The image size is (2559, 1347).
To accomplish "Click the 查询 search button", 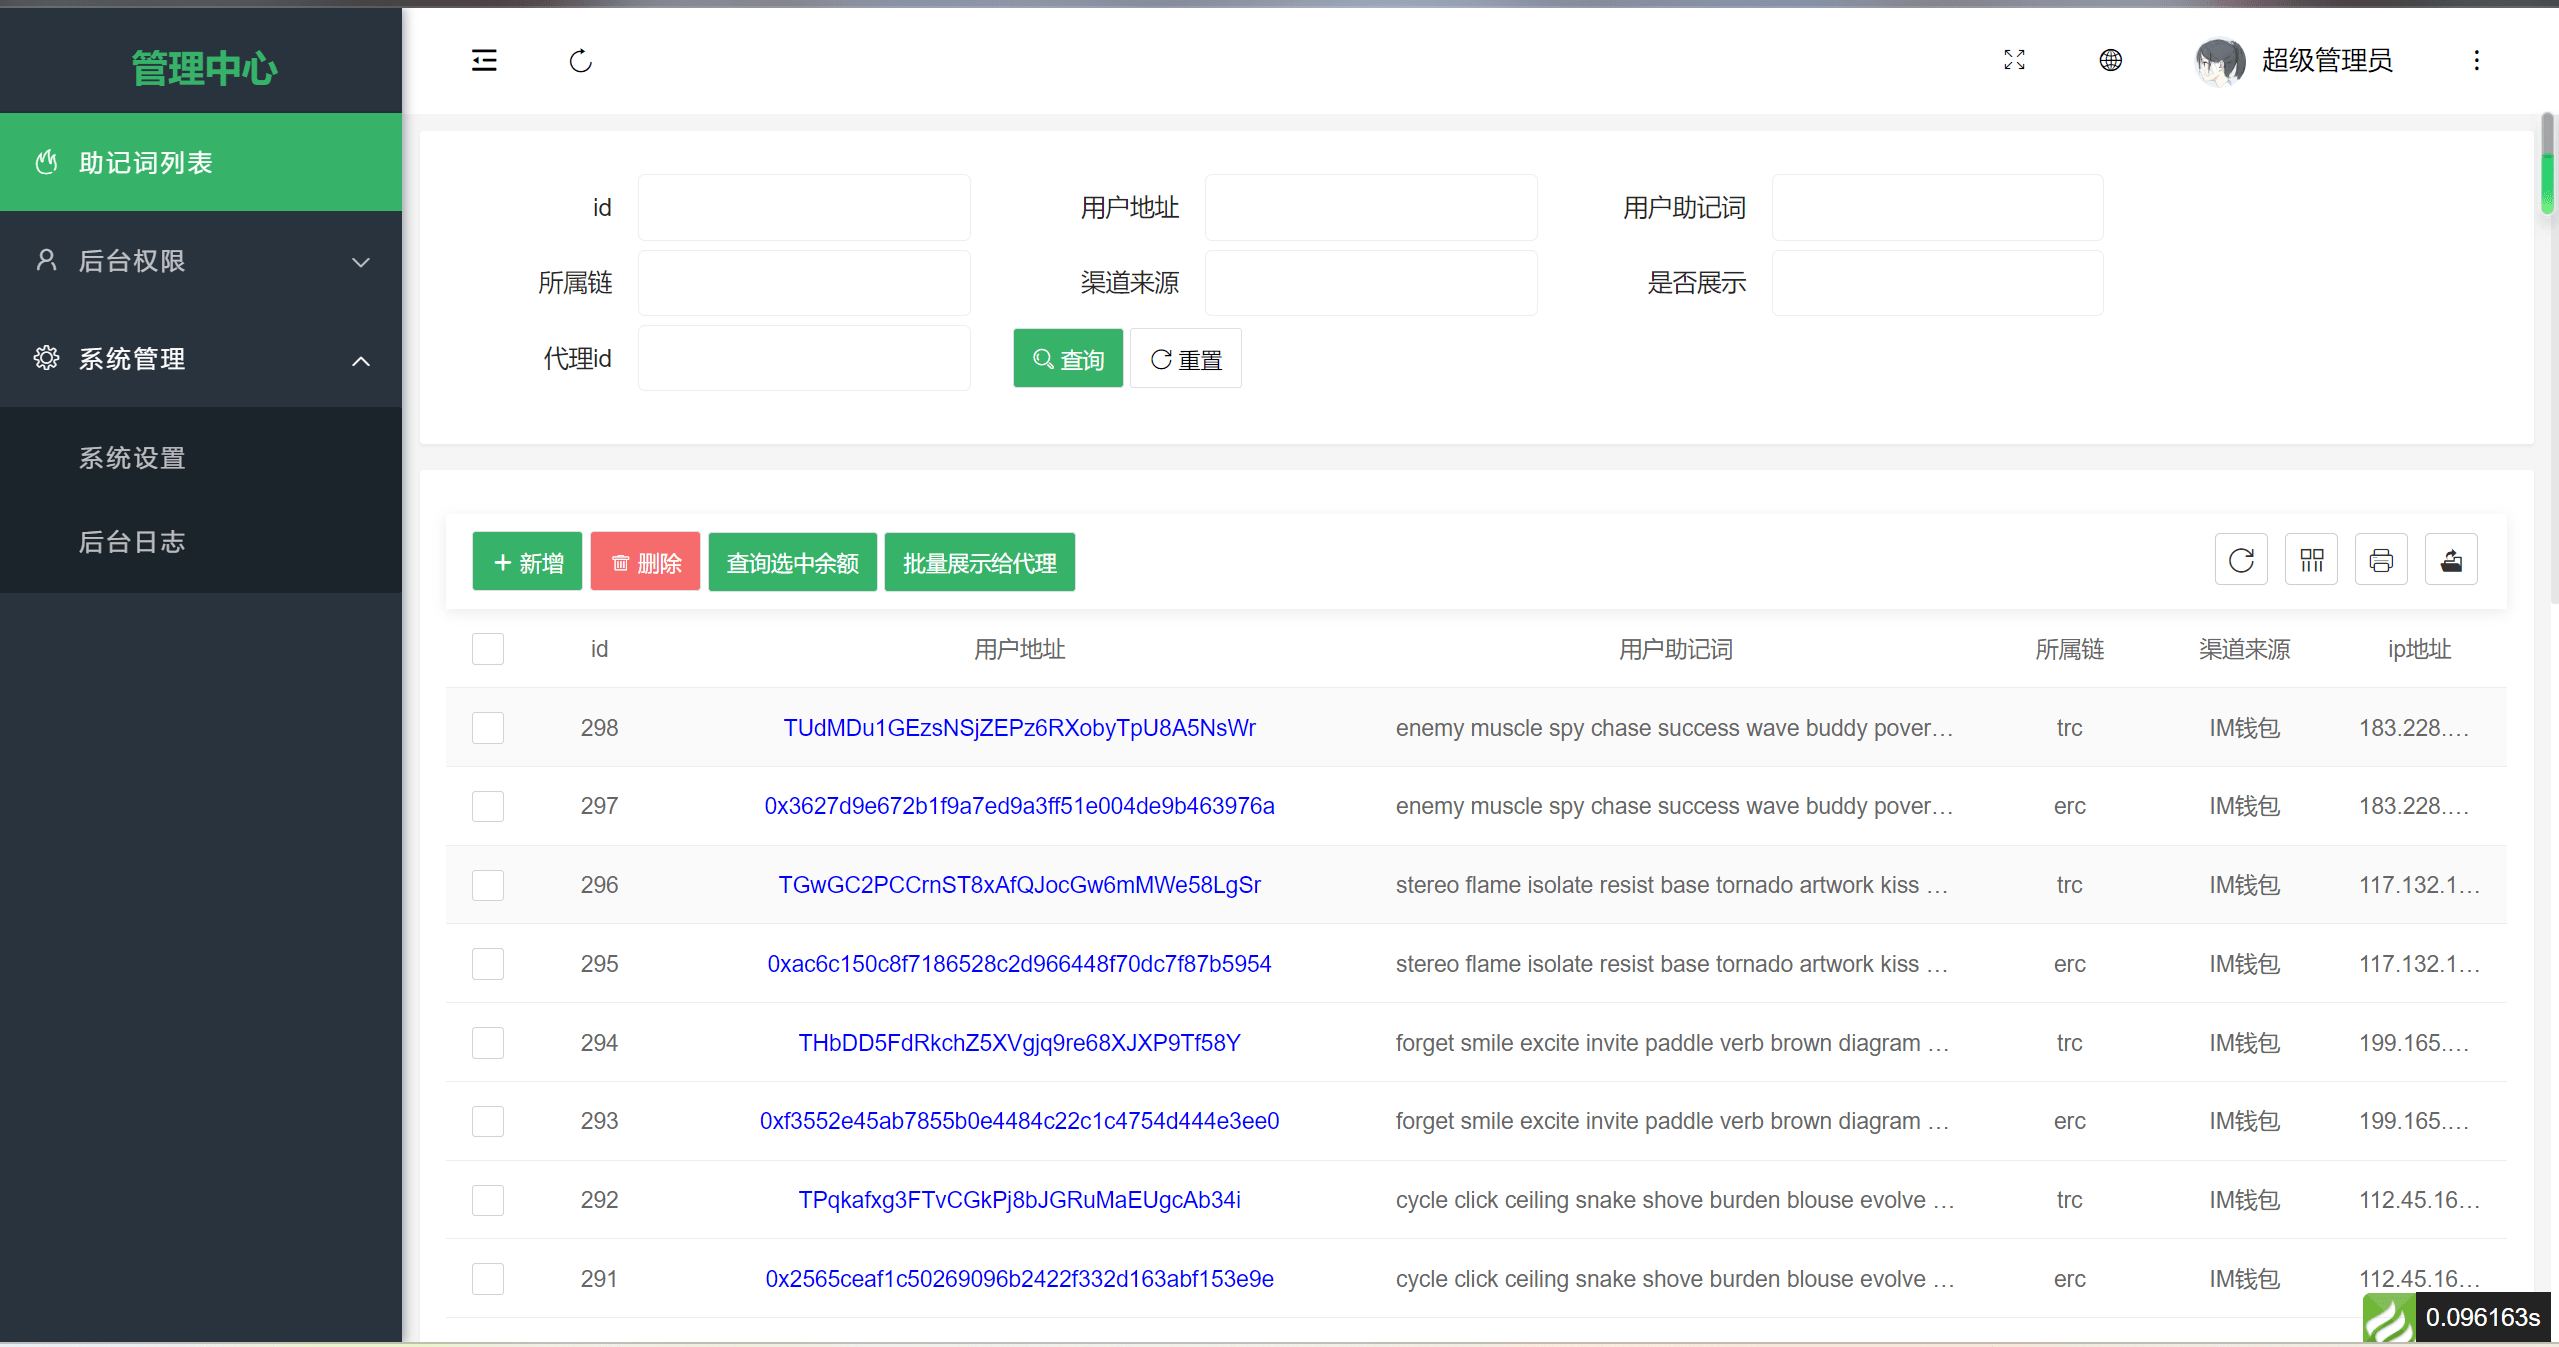I will [x=1066, y=359].
